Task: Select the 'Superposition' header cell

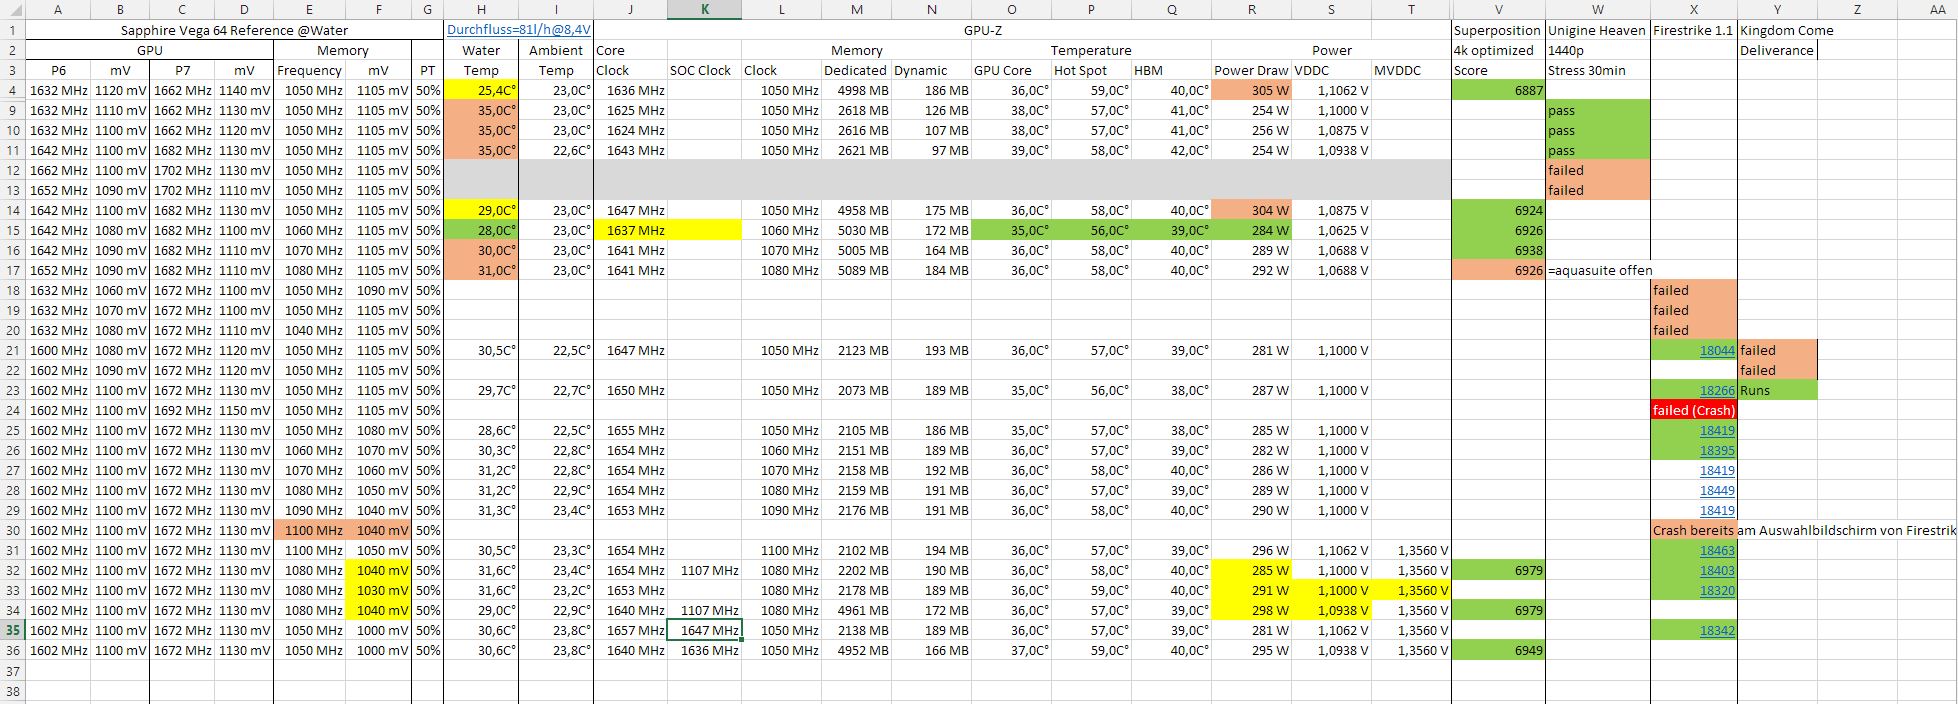Action: [1498, 30]
